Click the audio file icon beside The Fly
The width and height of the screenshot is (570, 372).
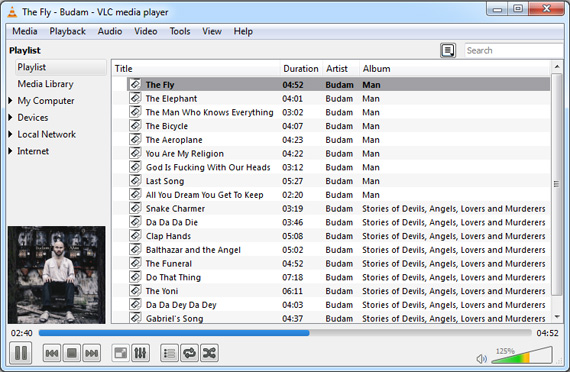pos(135,84)
